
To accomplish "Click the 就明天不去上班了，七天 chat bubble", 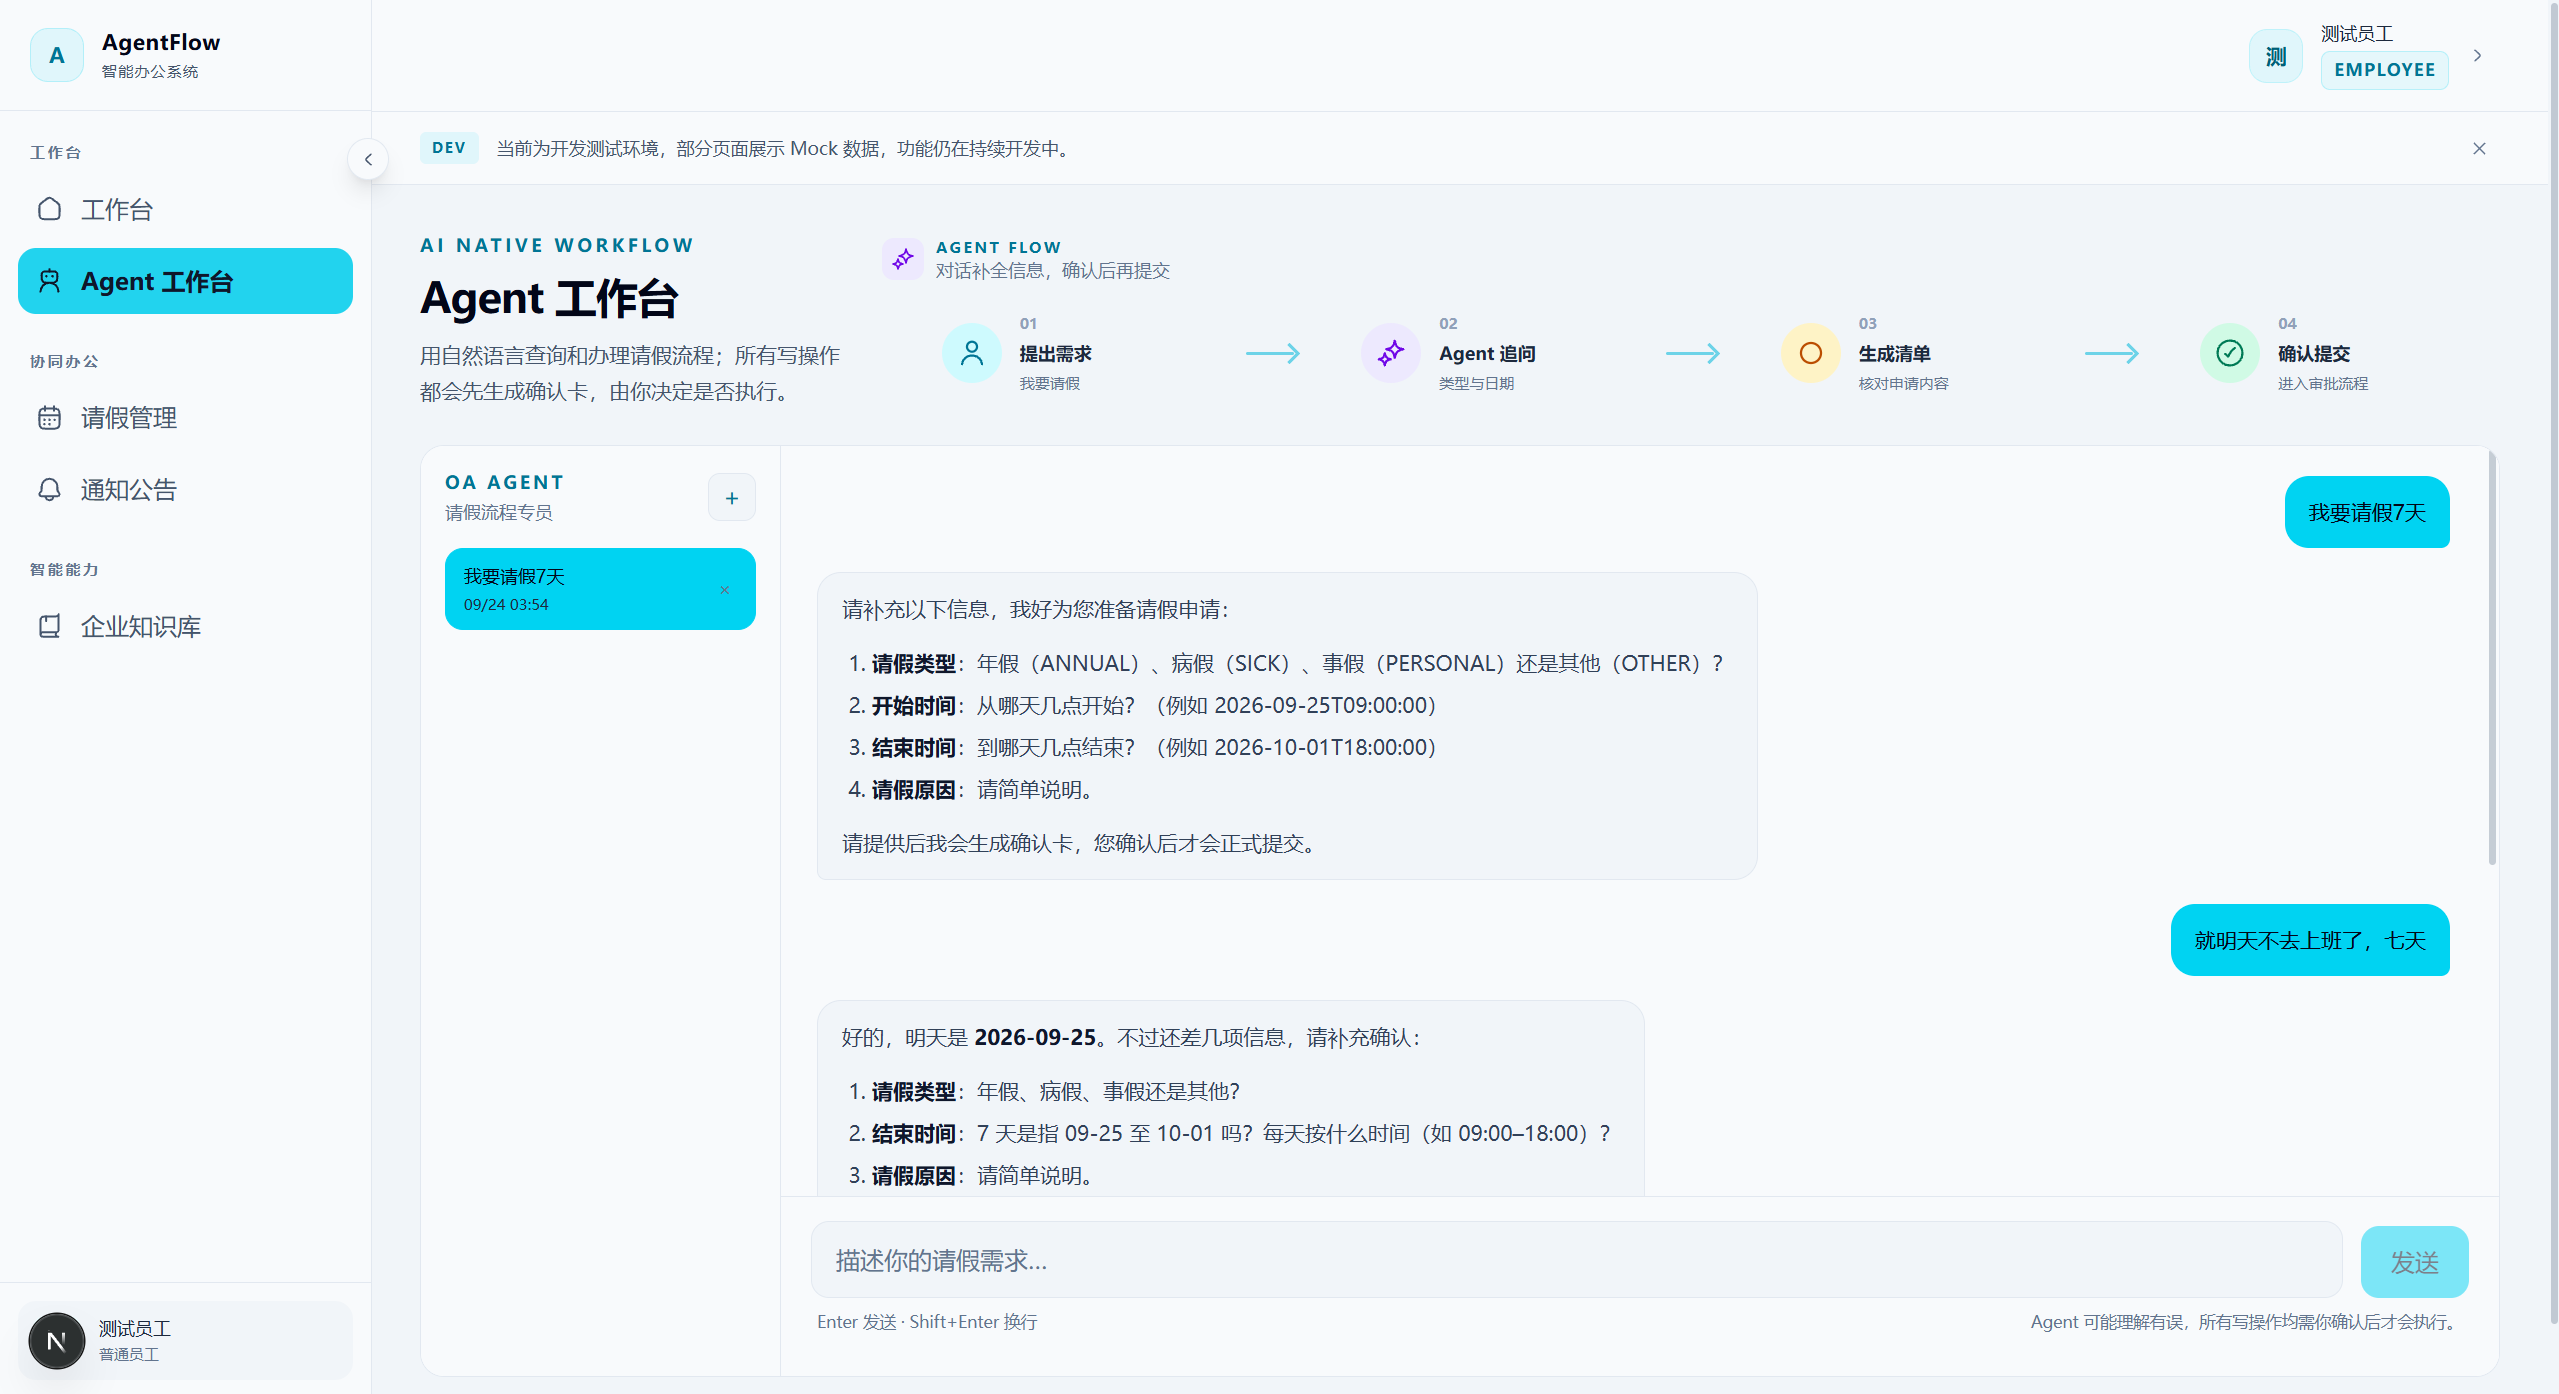I will [2310, 940].
